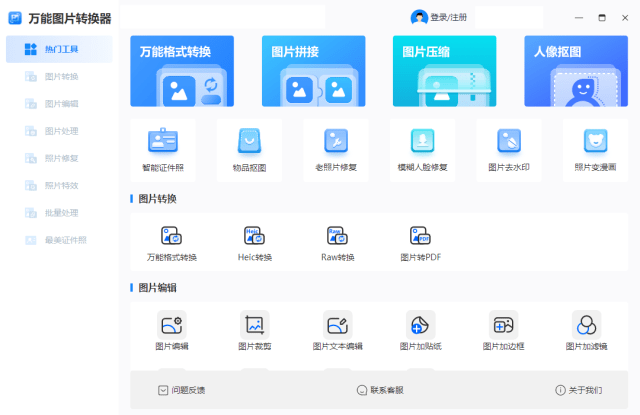Open the 问题反馈 feedback link
This screenshot has width=640, height=415.
click(181, 390)
